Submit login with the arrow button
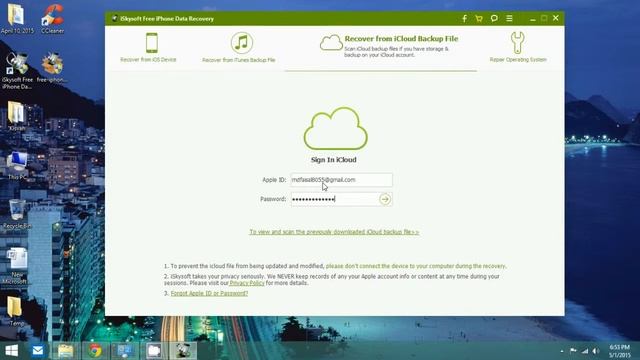This screenshot has width=640, height=360. (x=385, y=199)
